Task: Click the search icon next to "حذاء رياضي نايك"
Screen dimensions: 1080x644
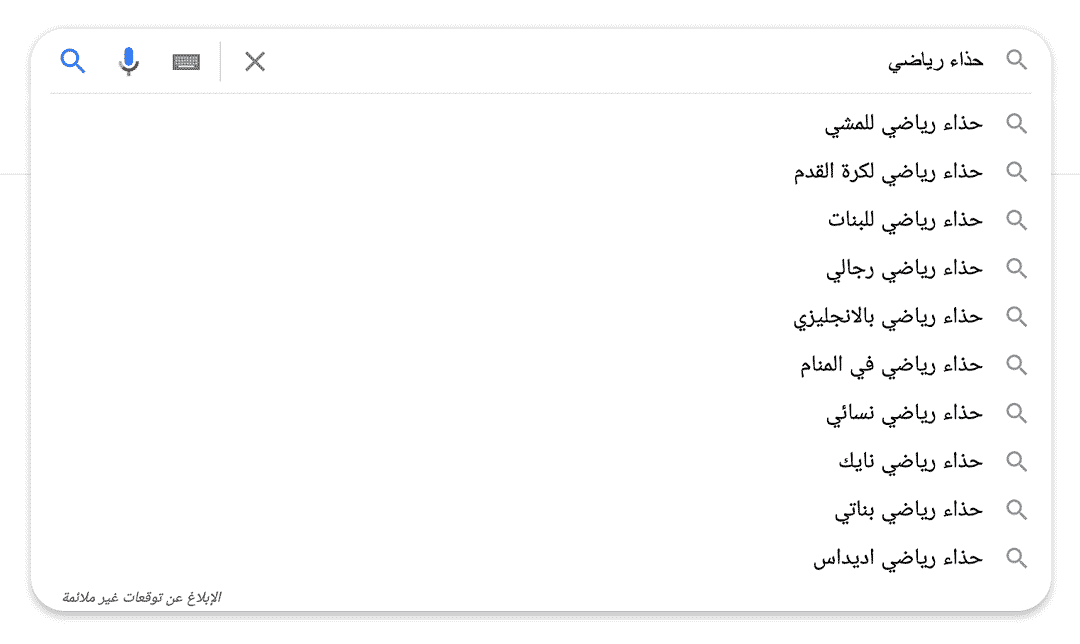Action: (1017, 461)
